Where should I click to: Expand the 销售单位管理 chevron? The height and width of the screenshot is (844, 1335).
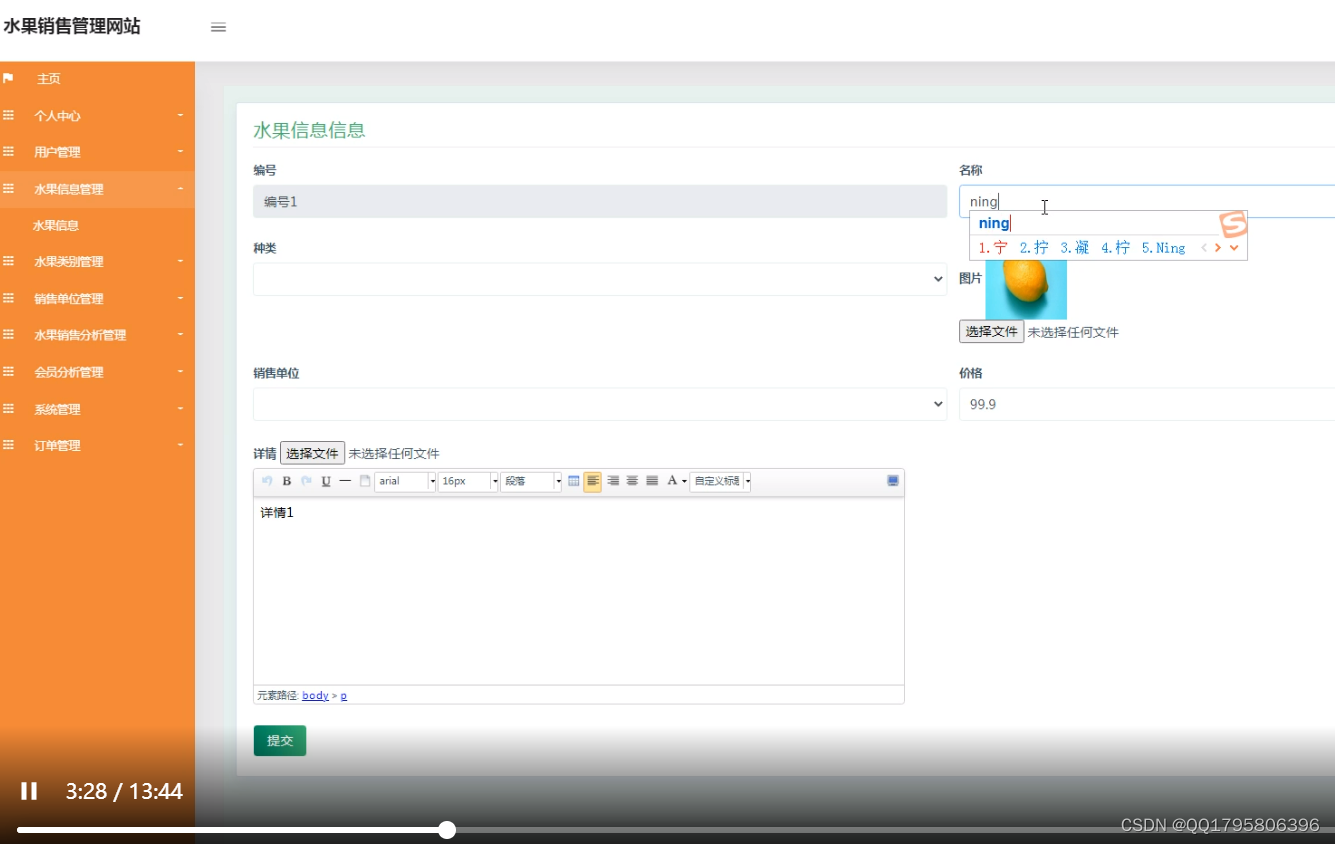point(181,298)
